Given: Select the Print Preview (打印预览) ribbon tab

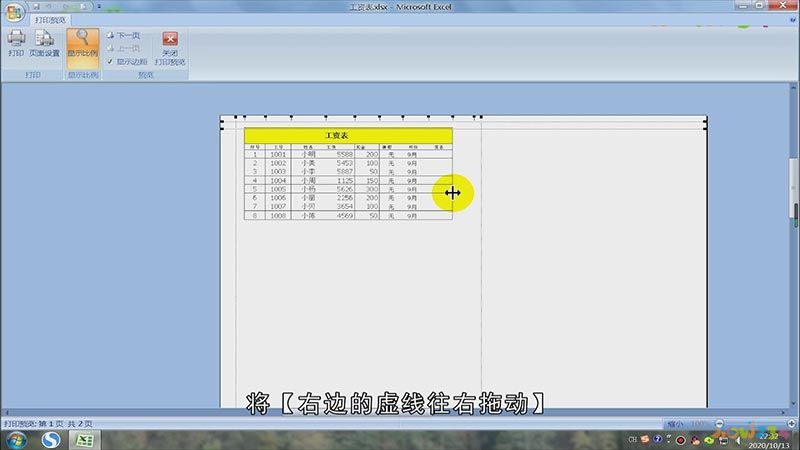Looking at the screenshot, I should point(51,20).
